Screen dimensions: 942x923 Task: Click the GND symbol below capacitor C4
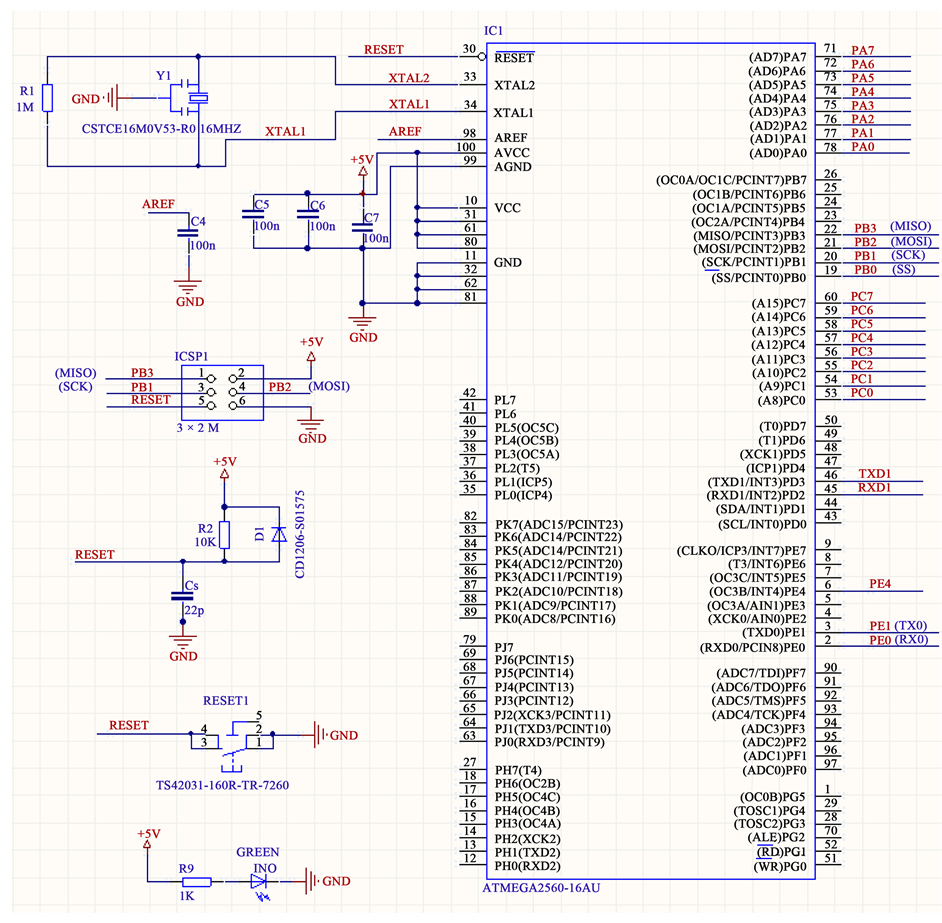[184, 288]
